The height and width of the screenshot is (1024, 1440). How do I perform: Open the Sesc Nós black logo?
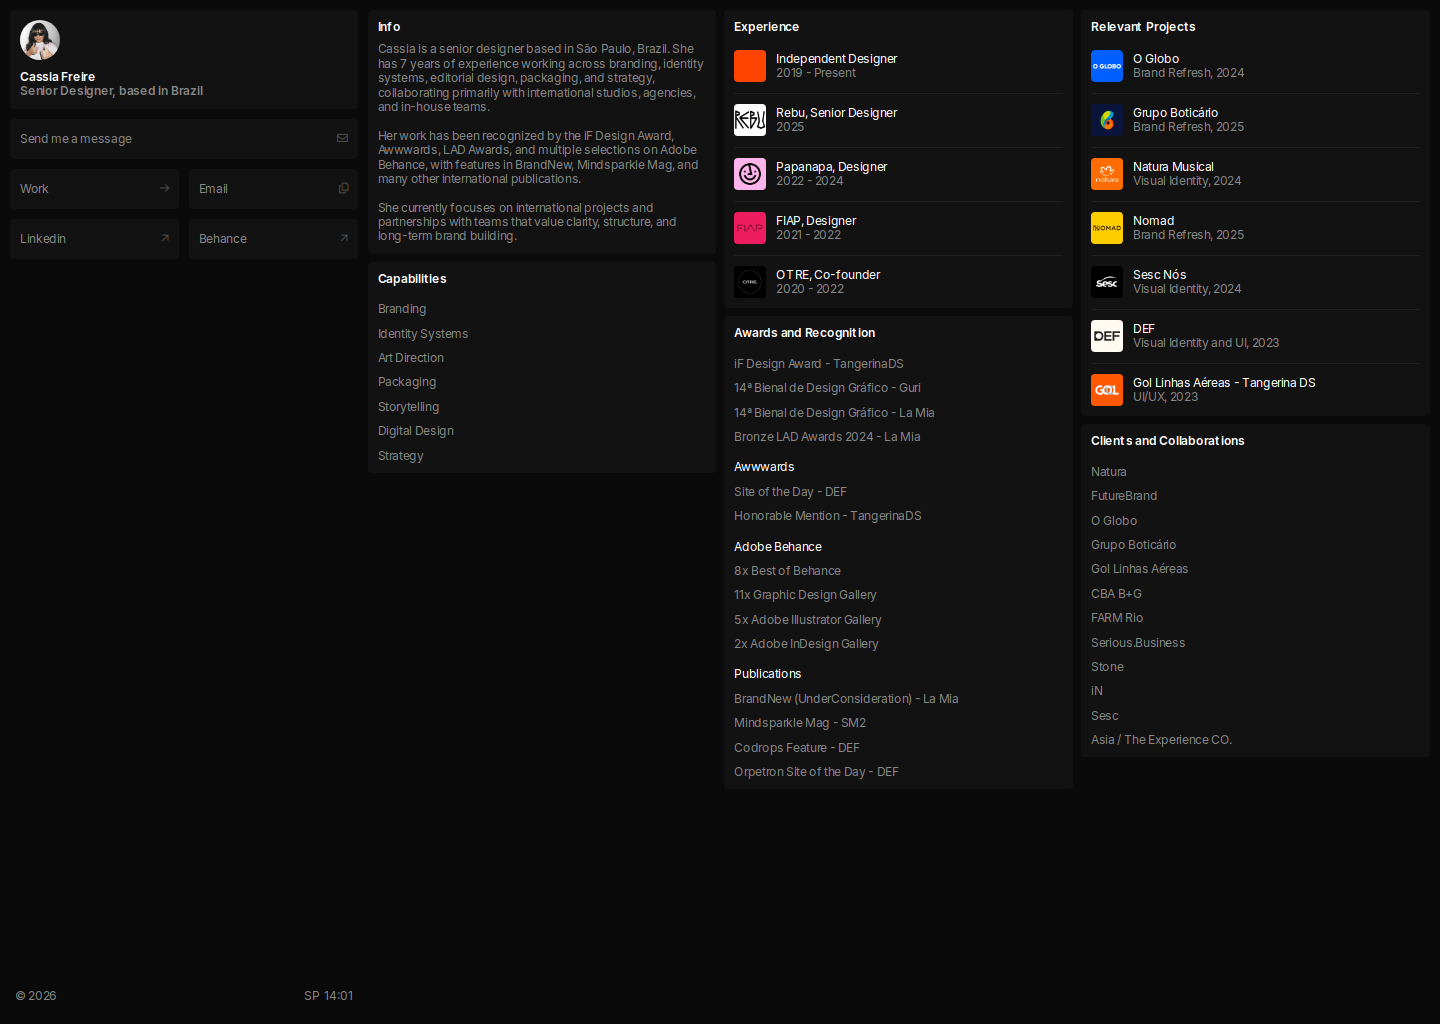click(x=1106, y=282)
